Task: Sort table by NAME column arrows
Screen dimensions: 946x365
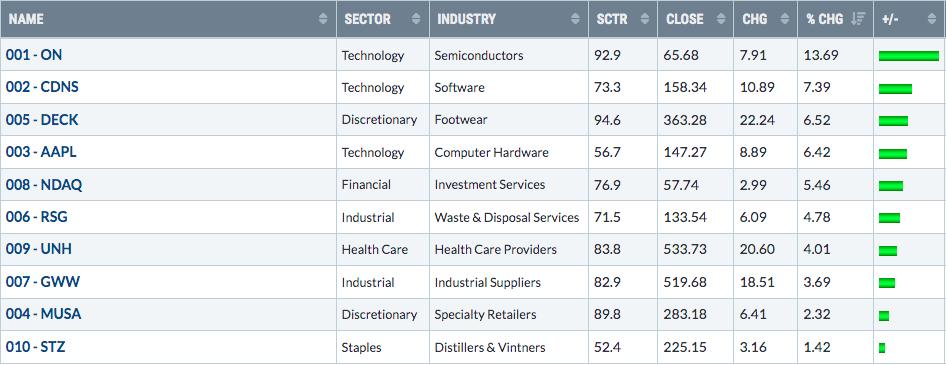Action: point(323,19)
